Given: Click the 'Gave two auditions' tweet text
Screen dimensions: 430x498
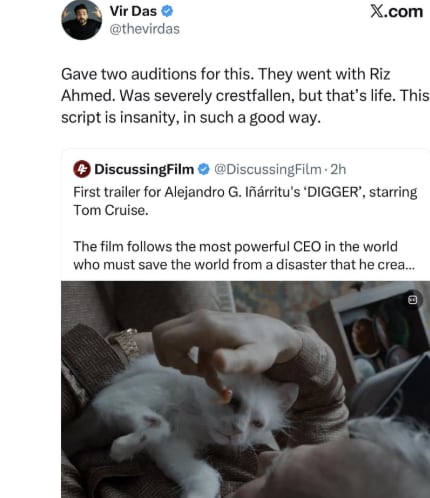Looking at the screenshot, I should 245,96.
